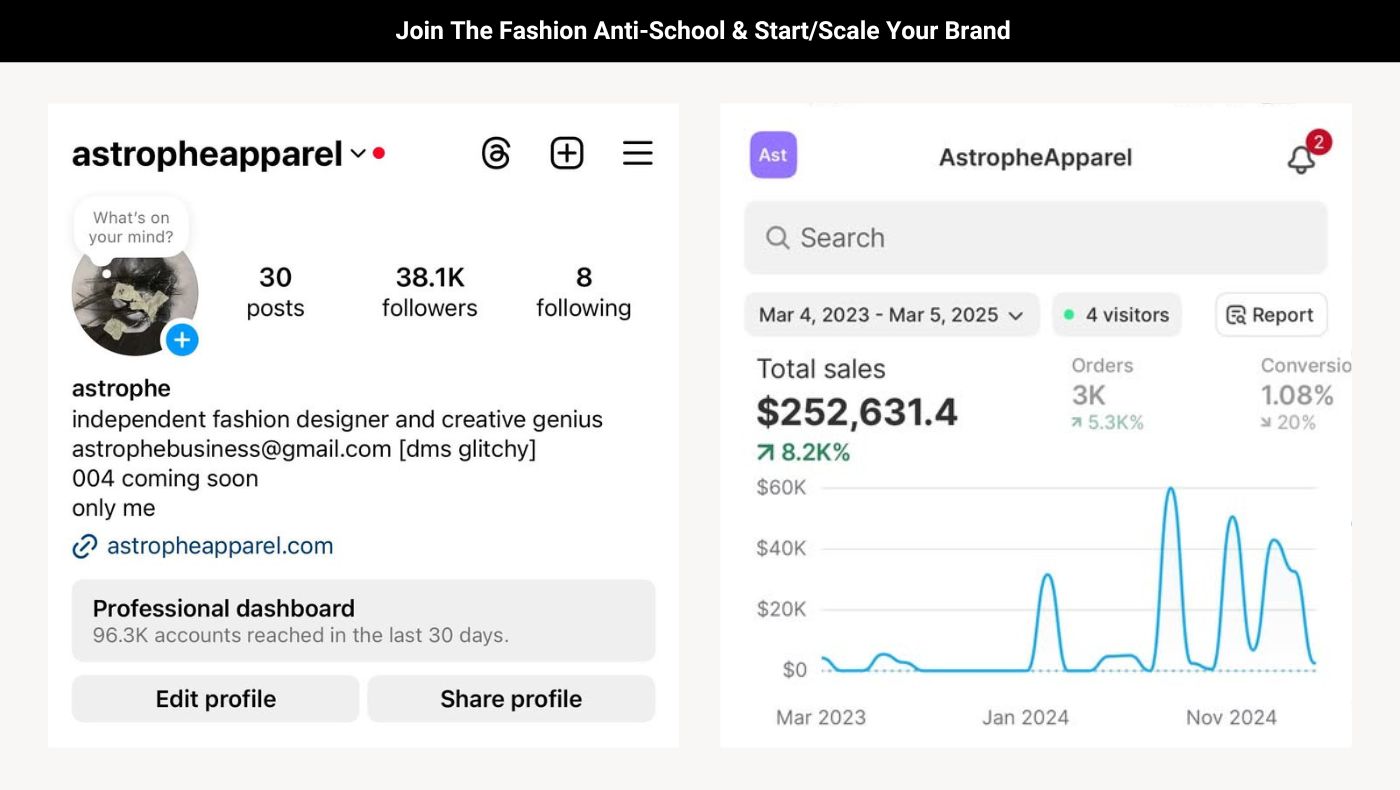This screenshot has width=1400, height=790.
Task: Click the Ast store avatar icon
Action: pos(772,155)
